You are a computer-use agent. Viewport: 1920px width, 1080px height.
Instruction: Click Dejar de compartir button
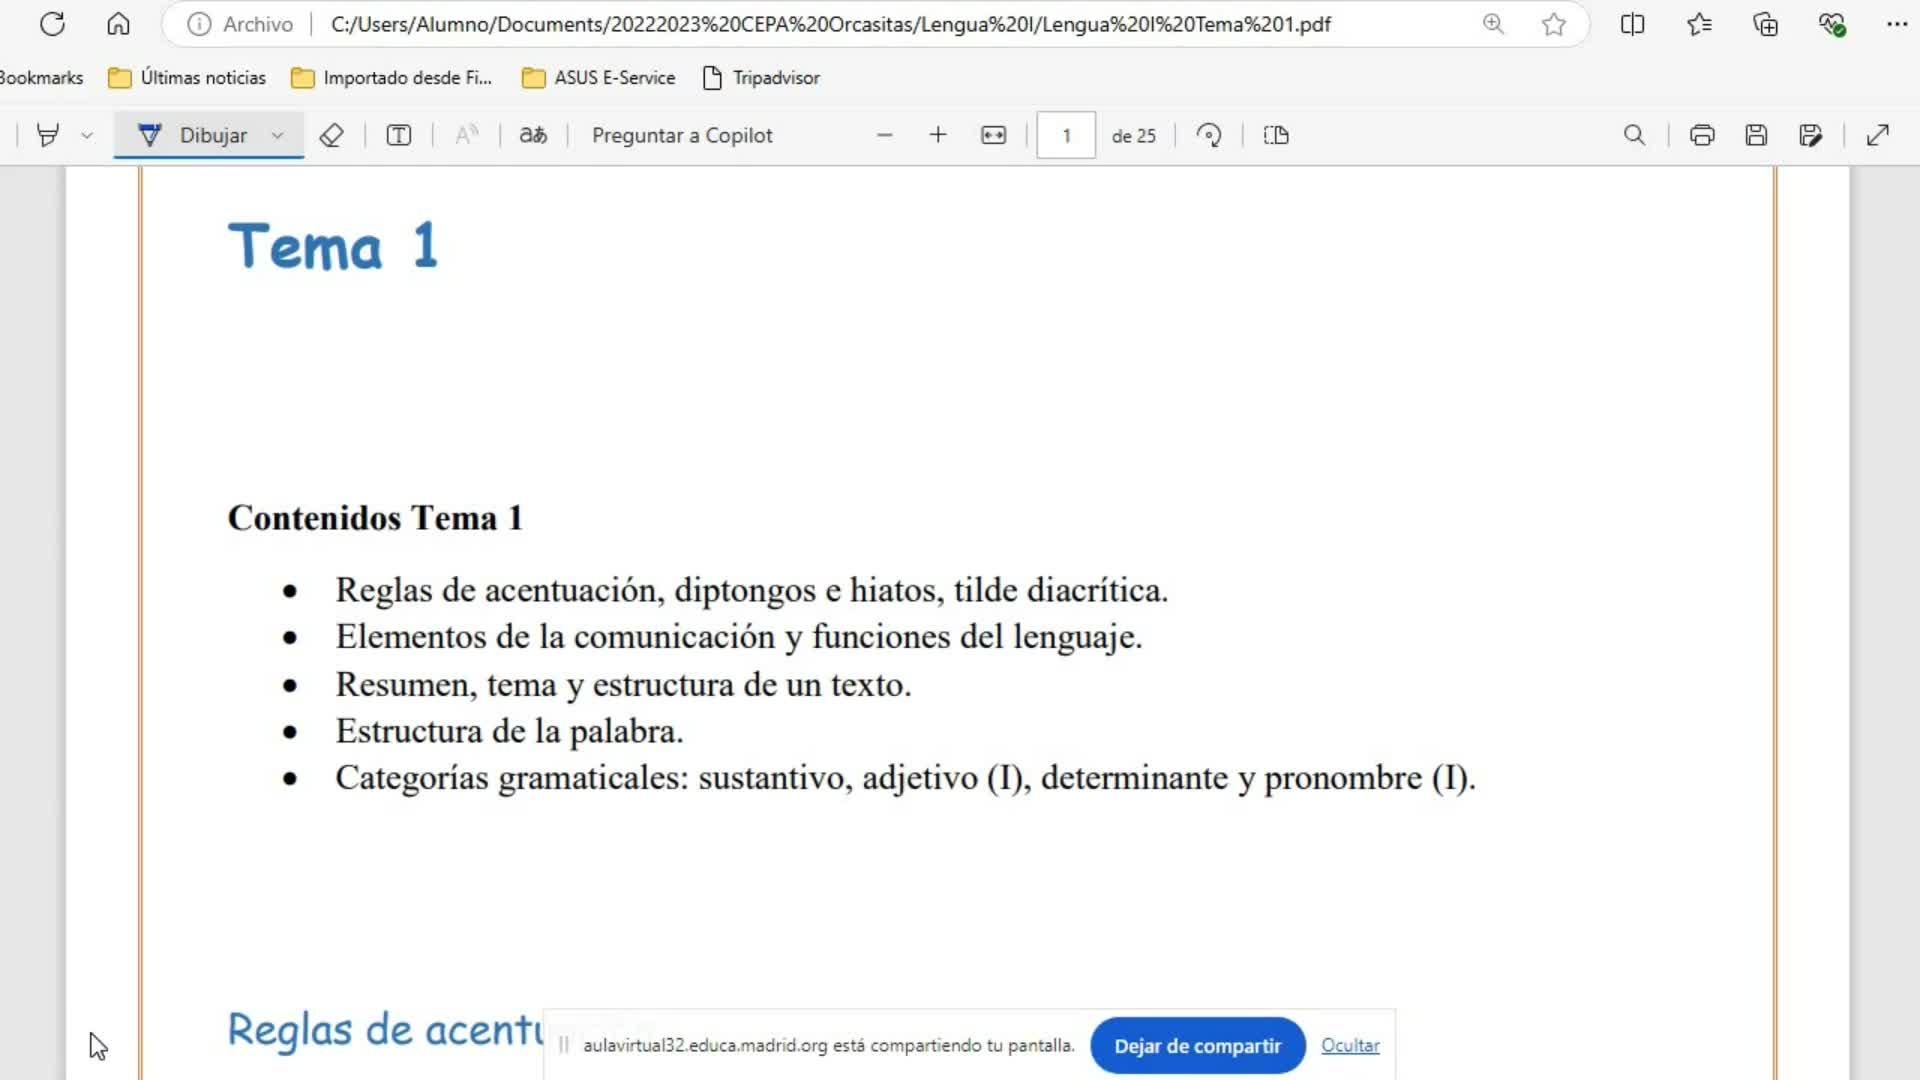pos(1197,1046)
